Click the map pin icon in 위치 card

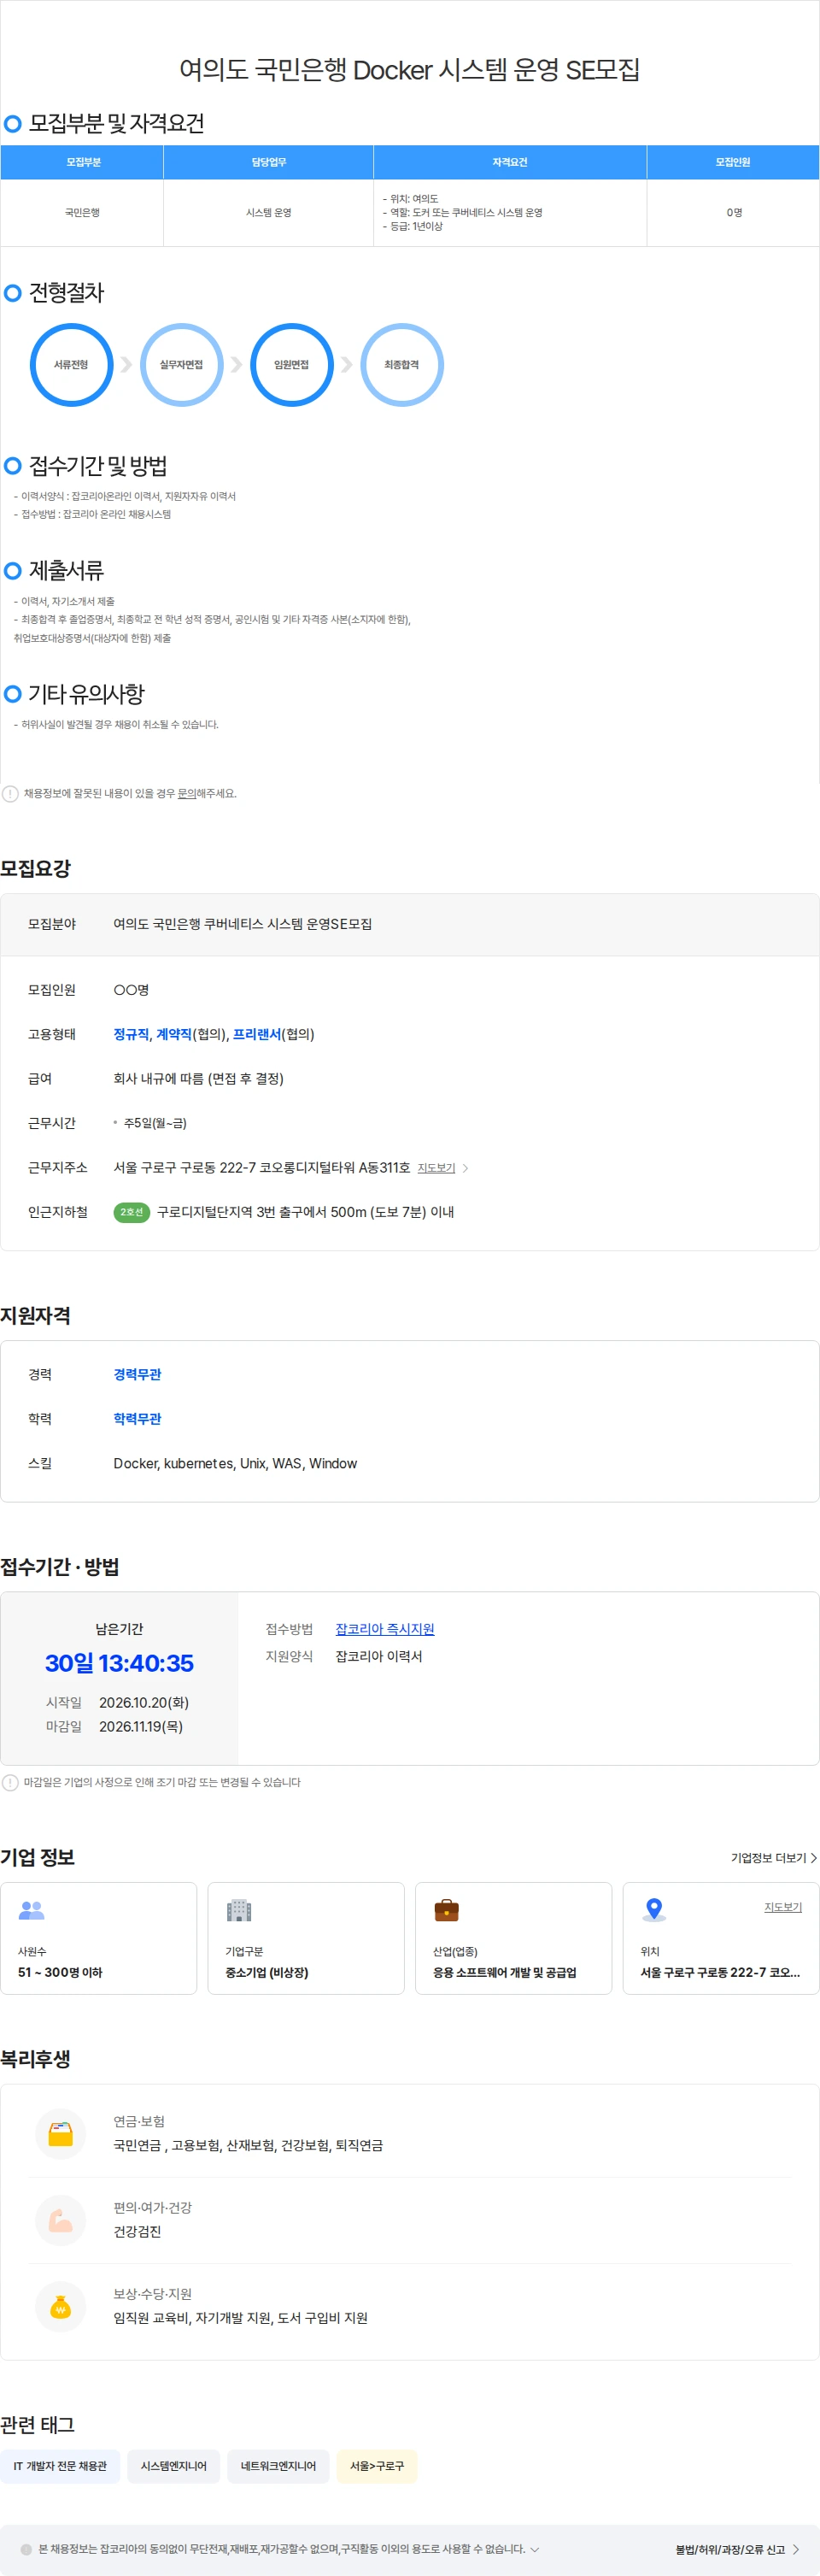click(x=654, y=1910)
